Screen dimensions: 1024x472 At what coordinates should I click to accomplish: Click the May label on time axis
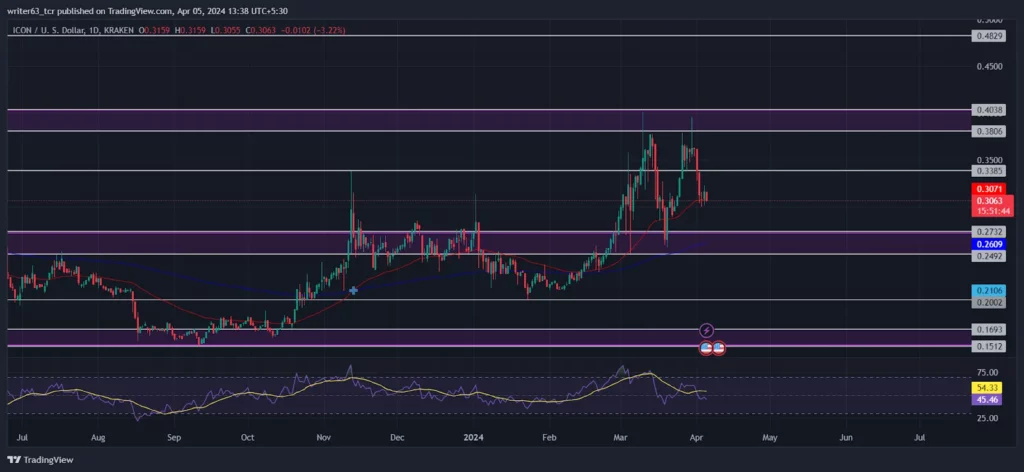770,435
